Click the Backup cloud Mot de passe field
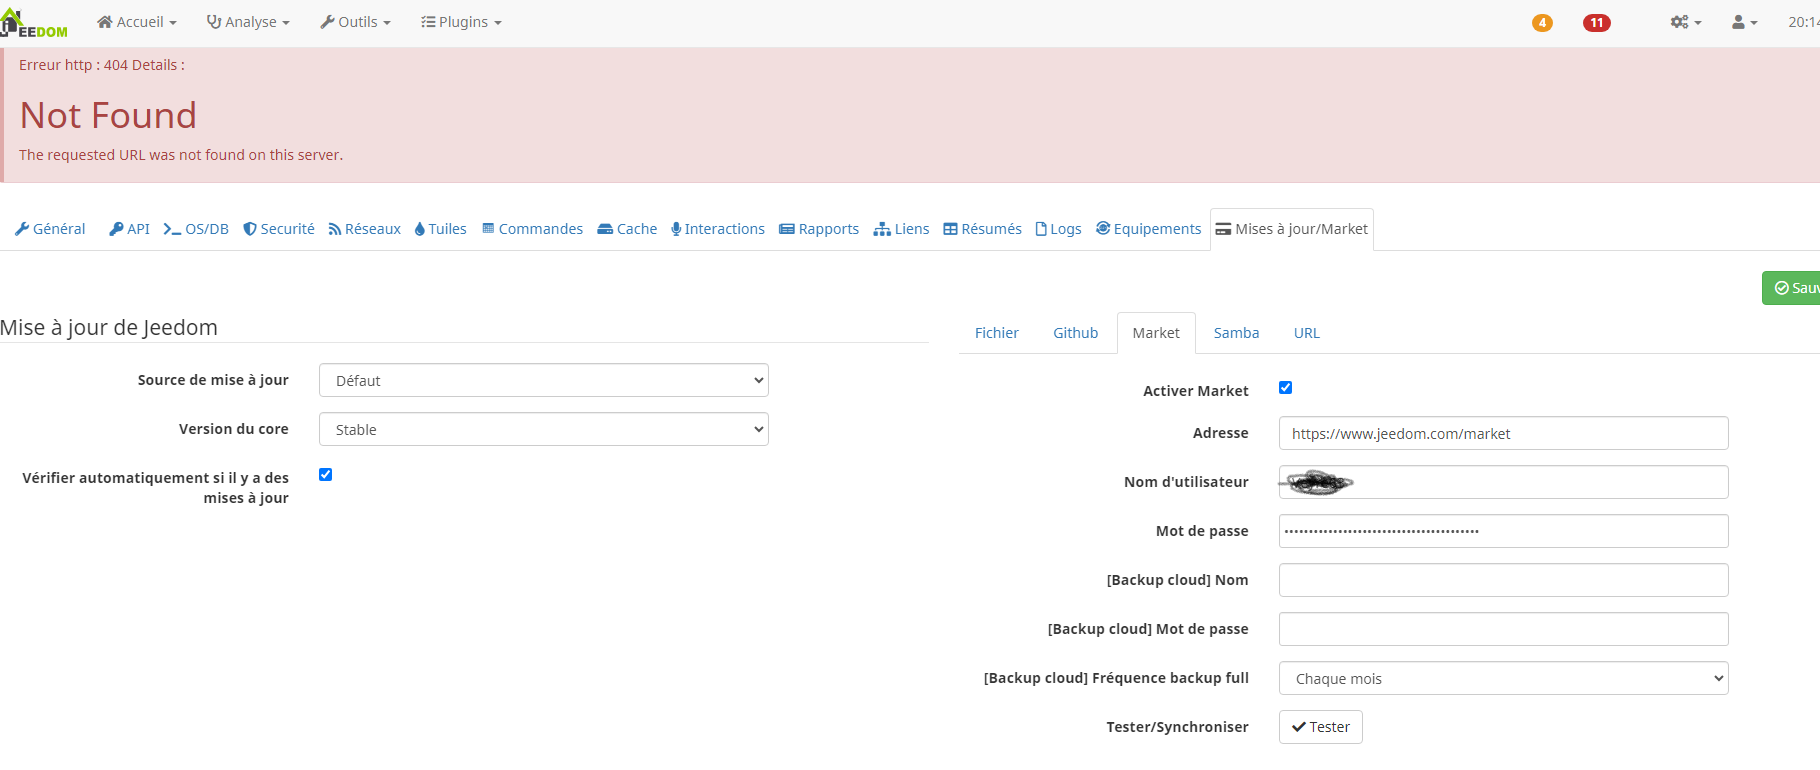Screen dimensions: 1820x770 (1504, 629)
